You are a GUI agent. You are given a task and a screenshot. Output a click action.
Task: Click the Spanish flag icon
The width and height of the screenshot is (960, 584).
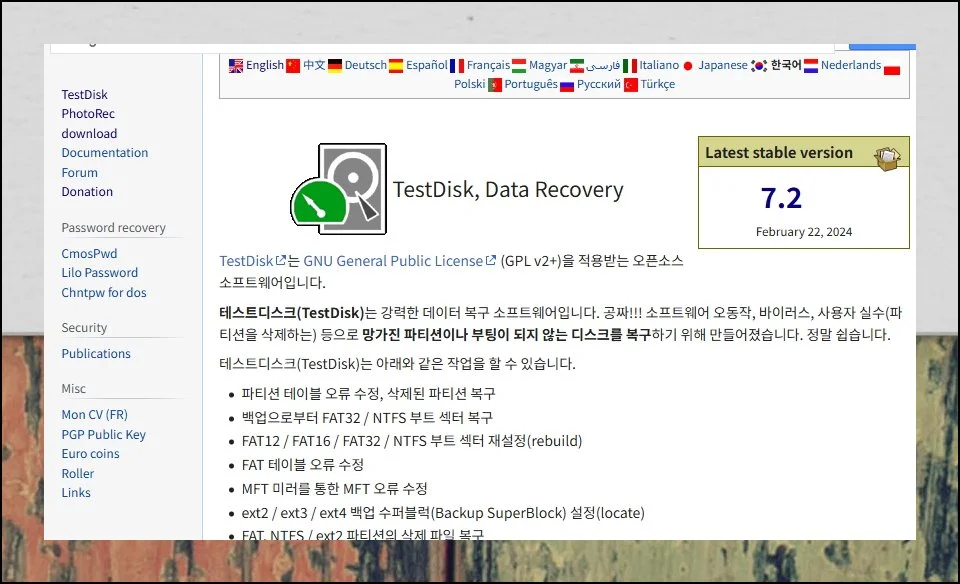coord(396,66)
